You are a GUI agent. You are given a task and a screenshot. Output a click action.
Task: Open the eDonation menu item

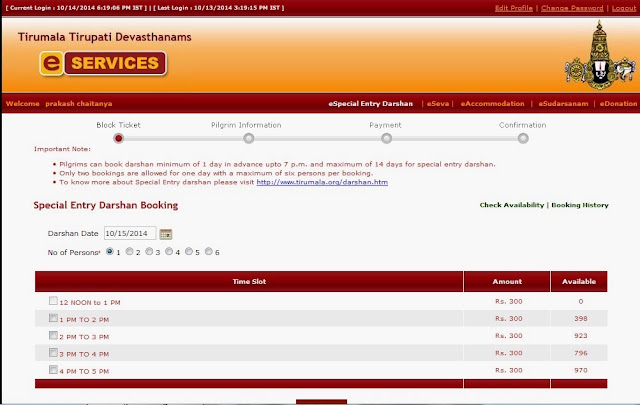(618, 104)
